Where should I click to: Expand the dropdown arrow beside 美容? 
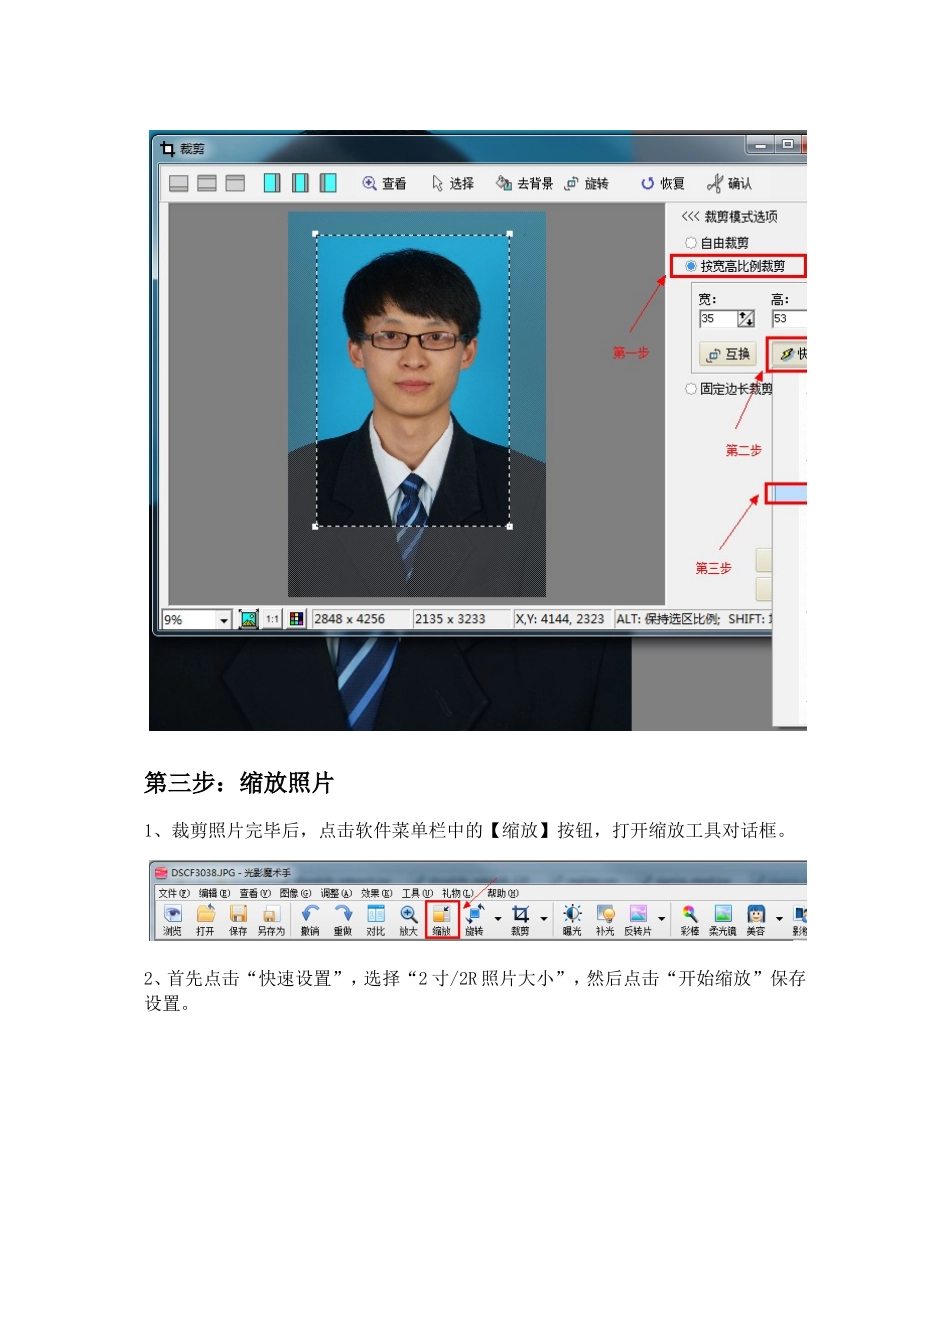779,919
